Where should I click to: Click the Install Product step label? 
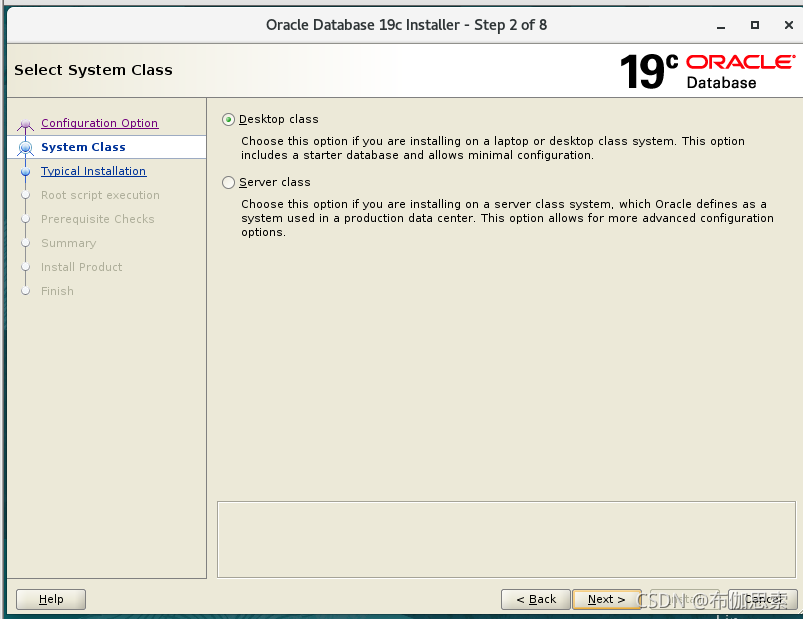pyautogui.click(x=81, y=267)
